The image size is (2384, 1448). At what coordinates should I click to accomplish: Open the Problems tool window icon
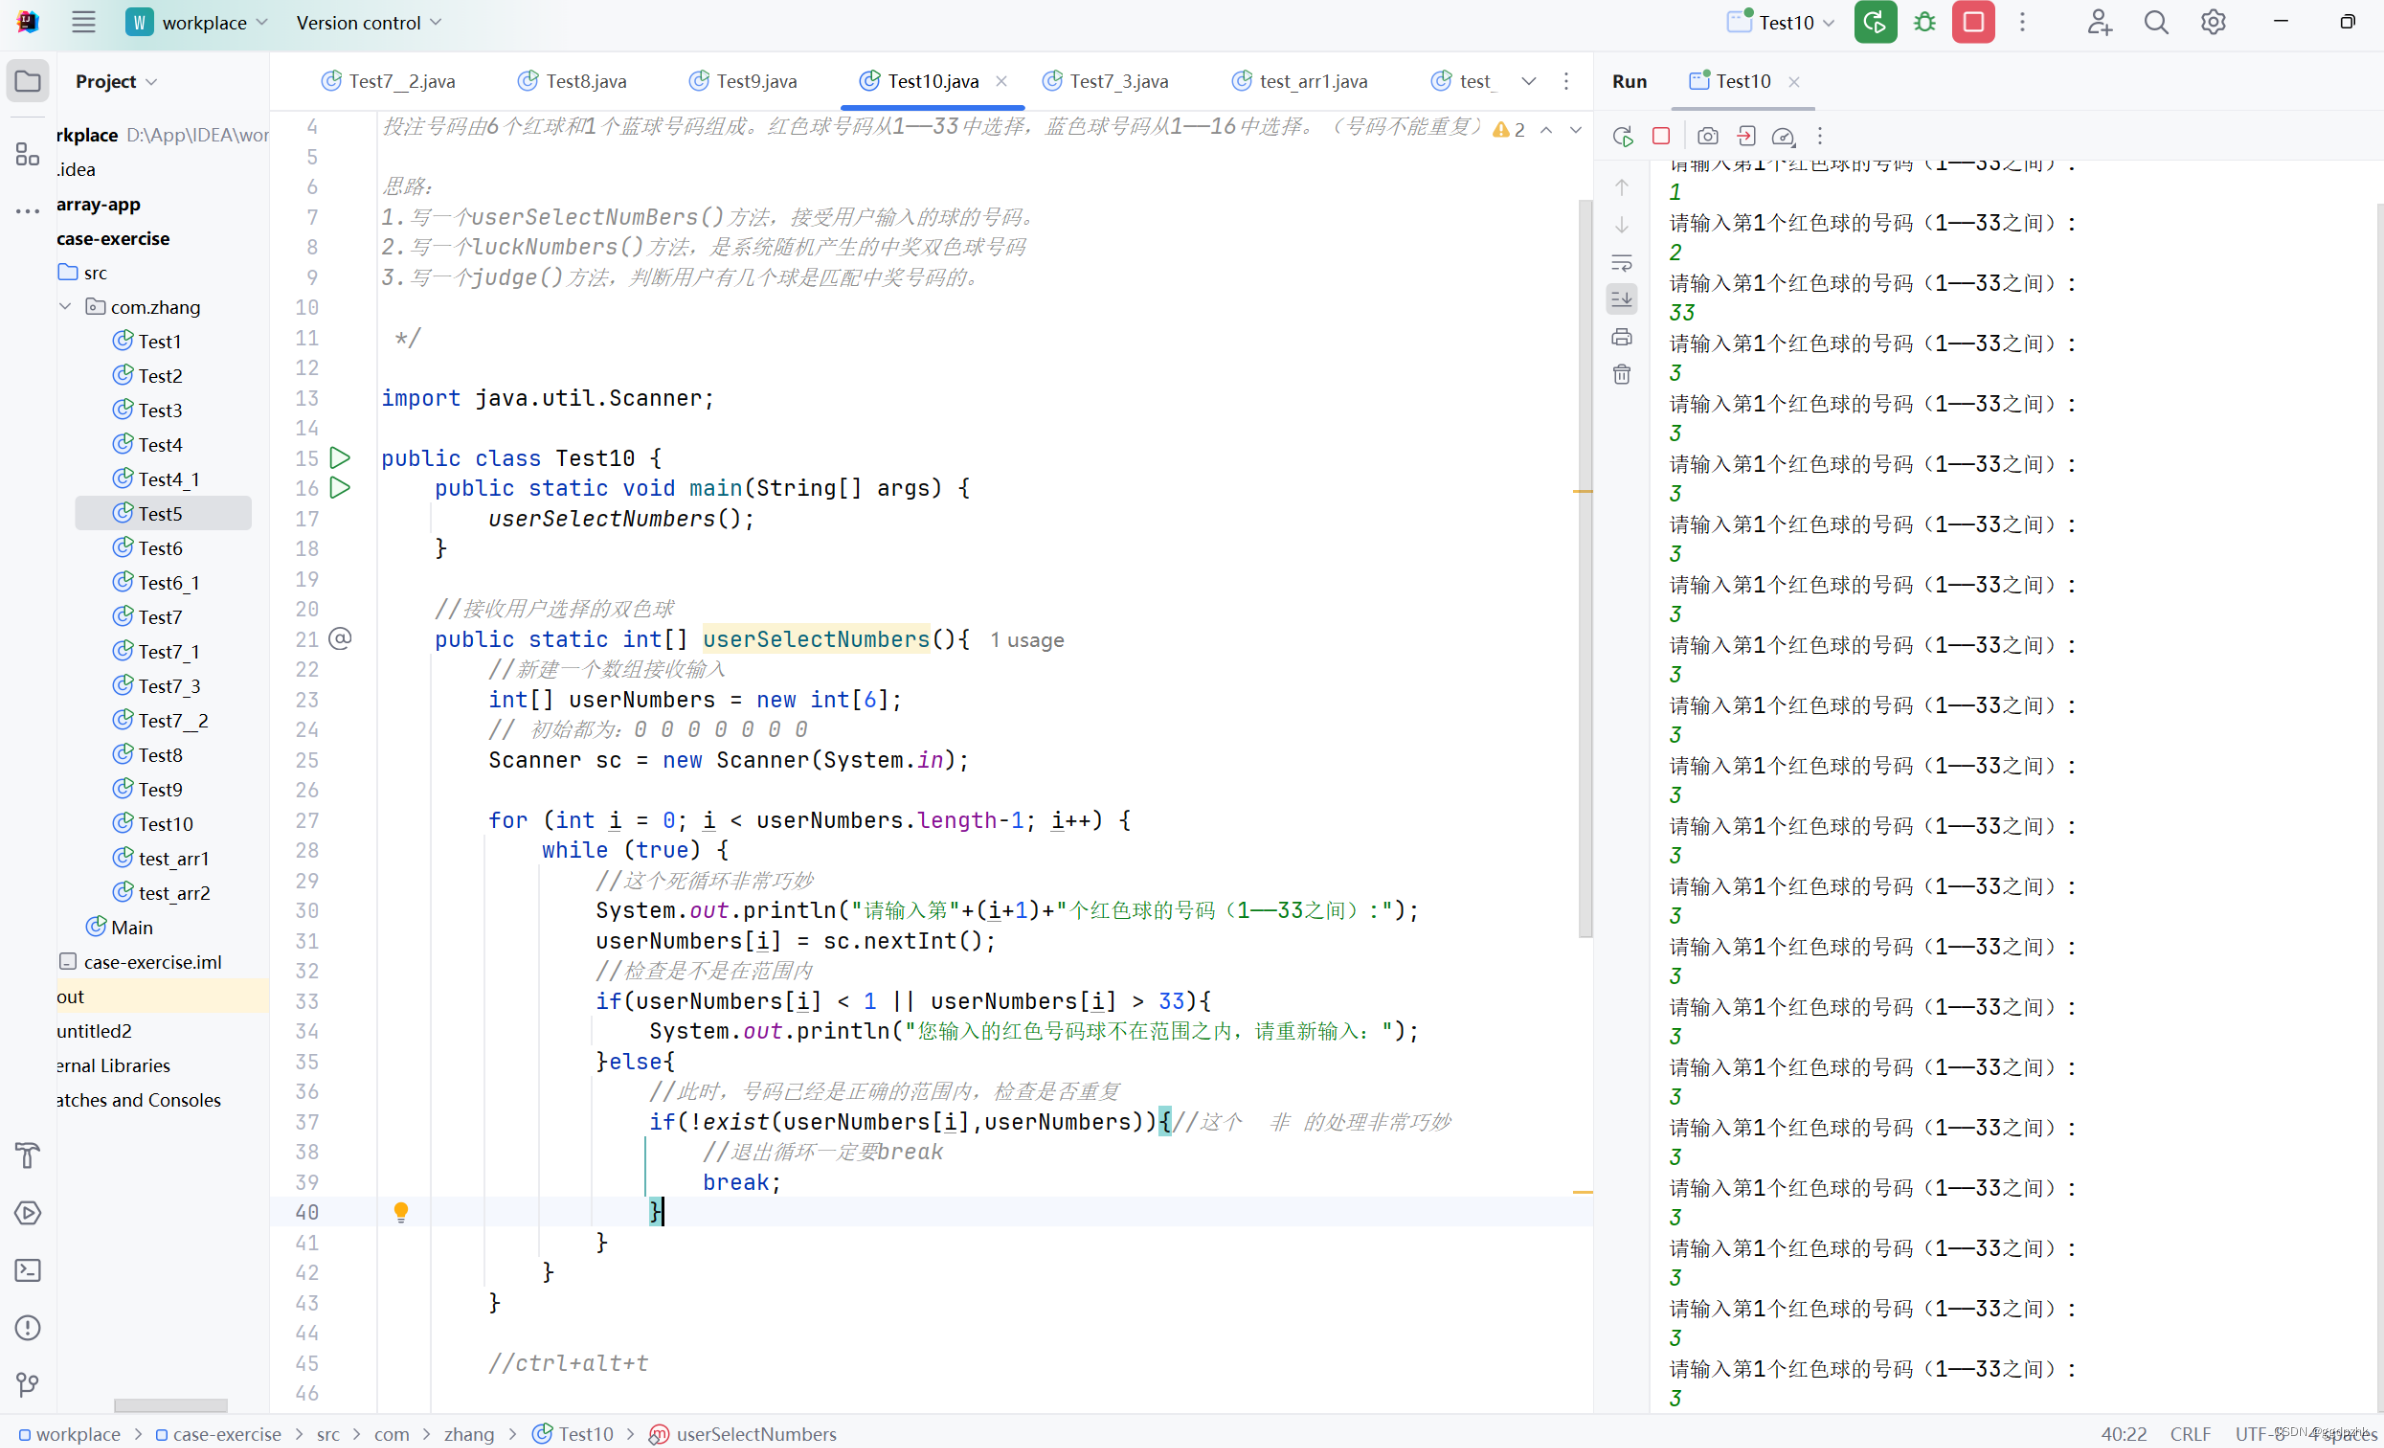pos(28,1327)
